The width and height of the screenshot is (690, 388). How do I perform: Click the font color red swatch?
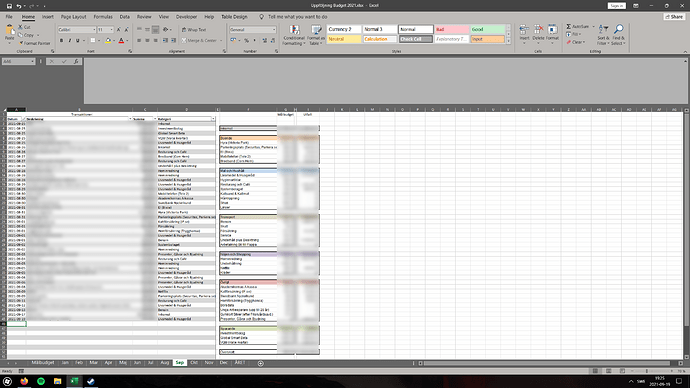coord(121,40)
